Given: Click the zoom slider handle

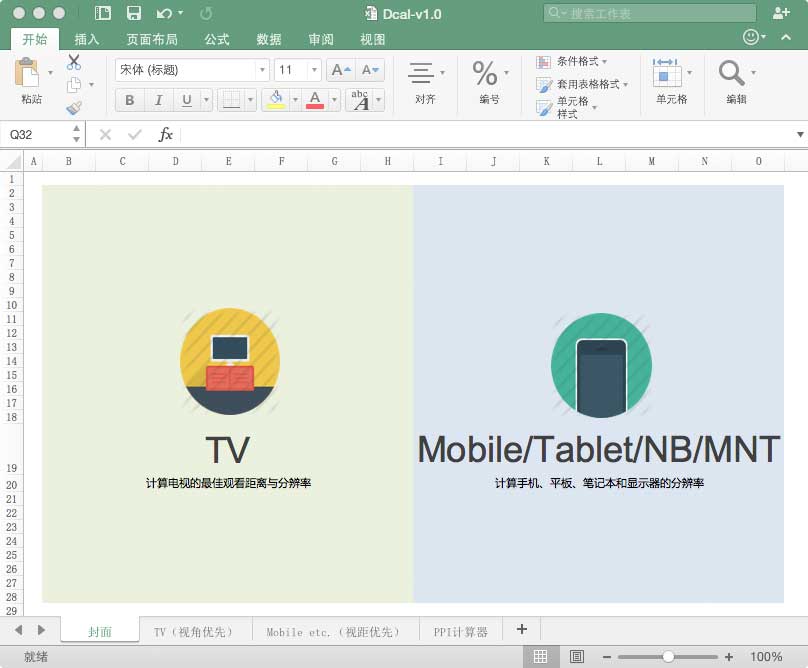Looking at the screenshot, I should (x=668, y=656).
